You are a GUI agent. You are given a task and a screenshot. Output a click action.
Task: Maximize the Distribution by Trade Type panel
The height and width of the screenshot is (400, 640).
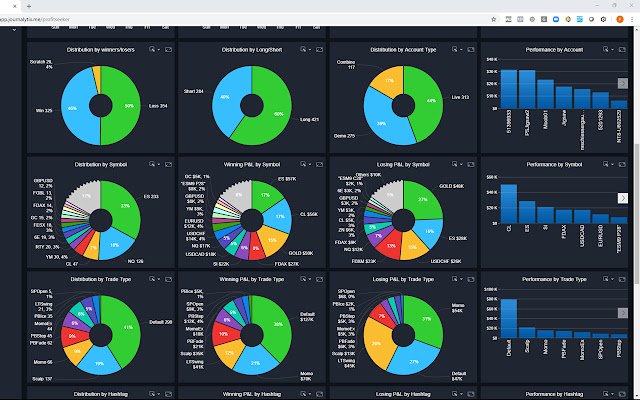pos(168,279)
